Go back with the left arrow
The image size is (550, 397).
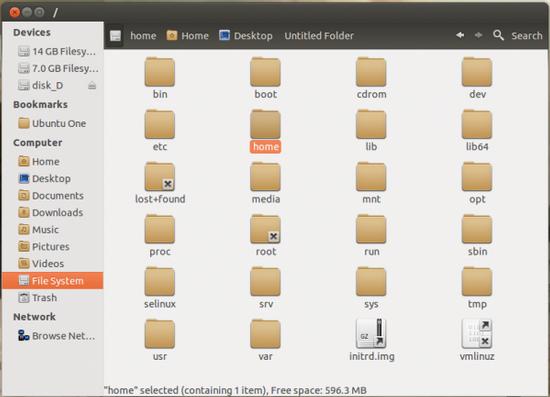point(460,35)
